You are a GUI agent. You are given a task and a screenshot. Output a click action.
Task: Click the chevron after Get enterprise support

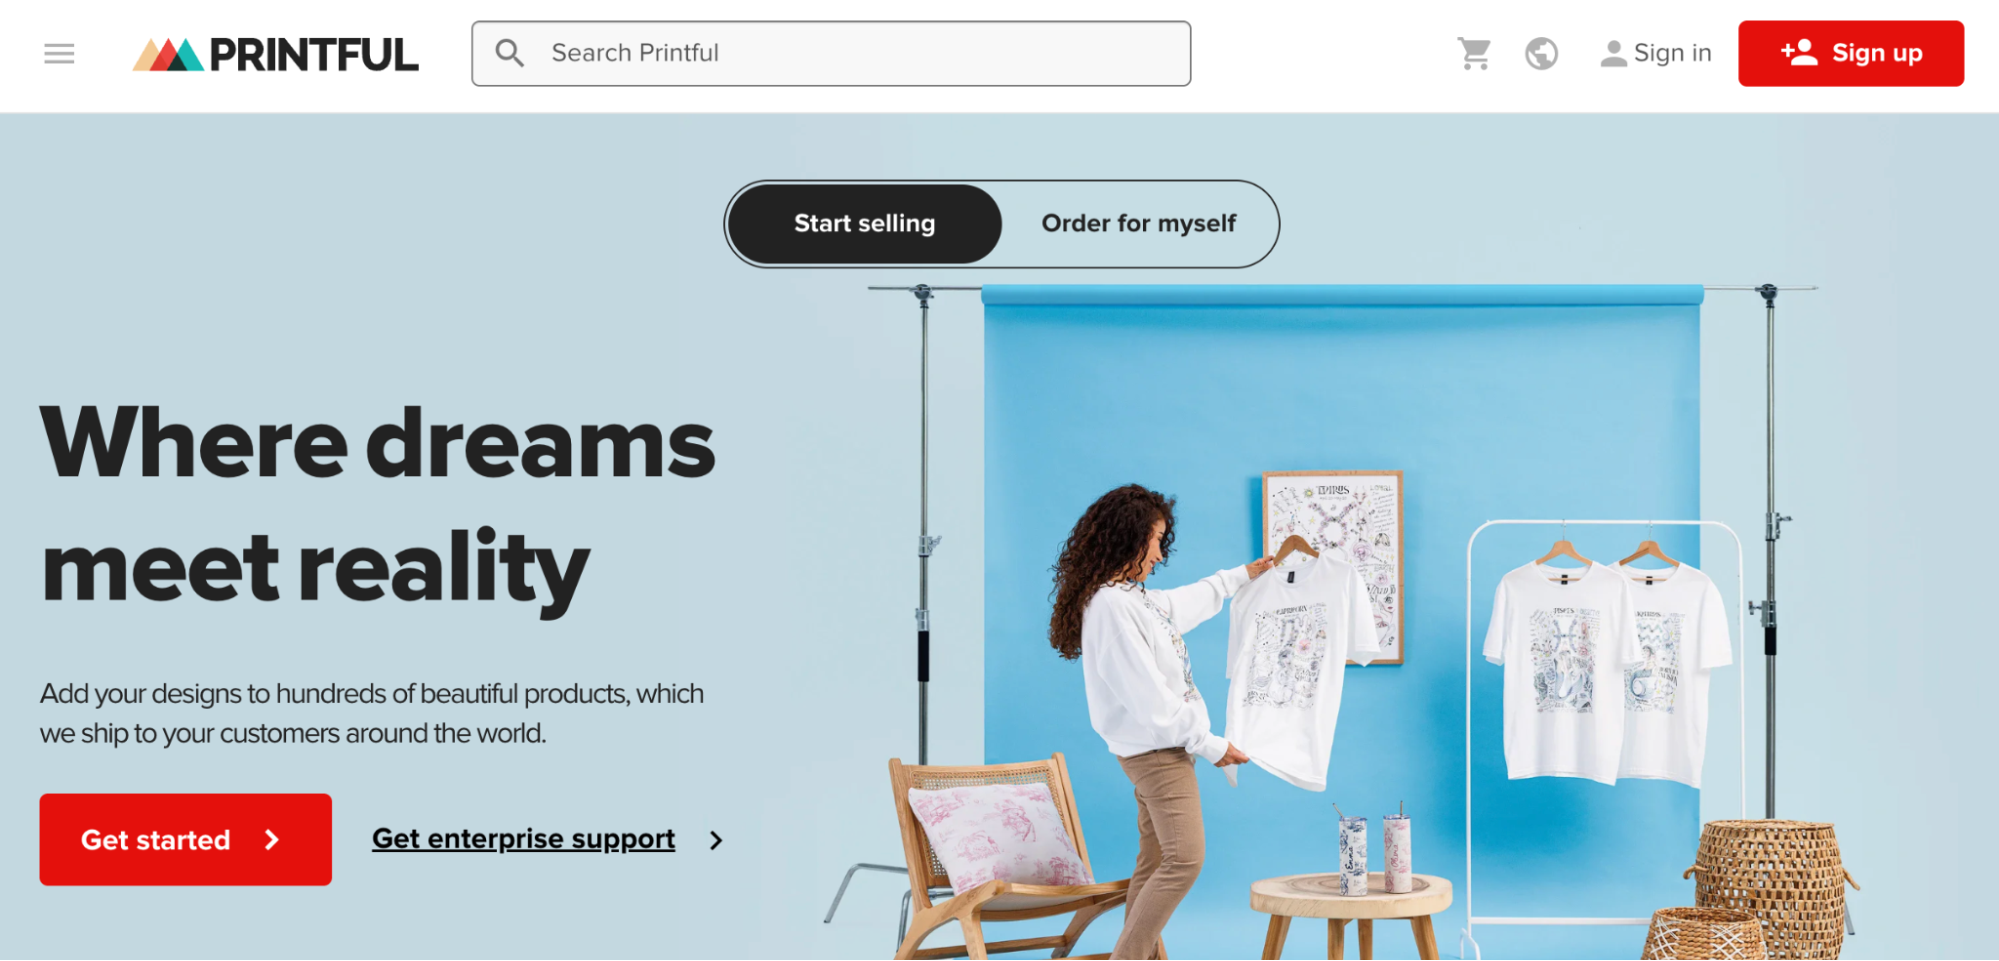716,841
